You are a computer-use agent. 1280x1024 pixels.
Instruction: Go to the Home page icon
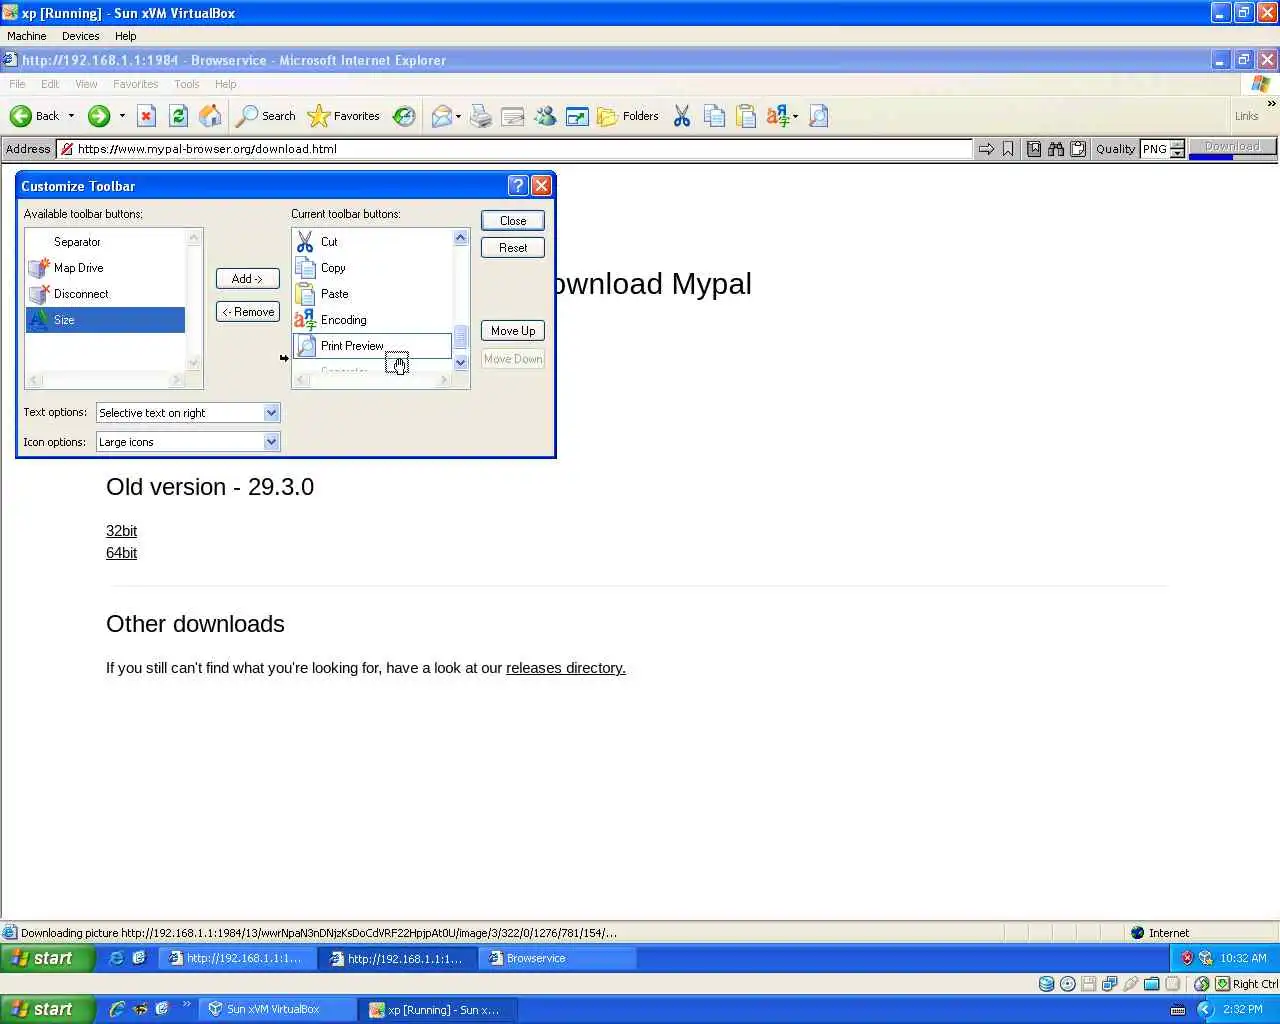tap(210, 116)
